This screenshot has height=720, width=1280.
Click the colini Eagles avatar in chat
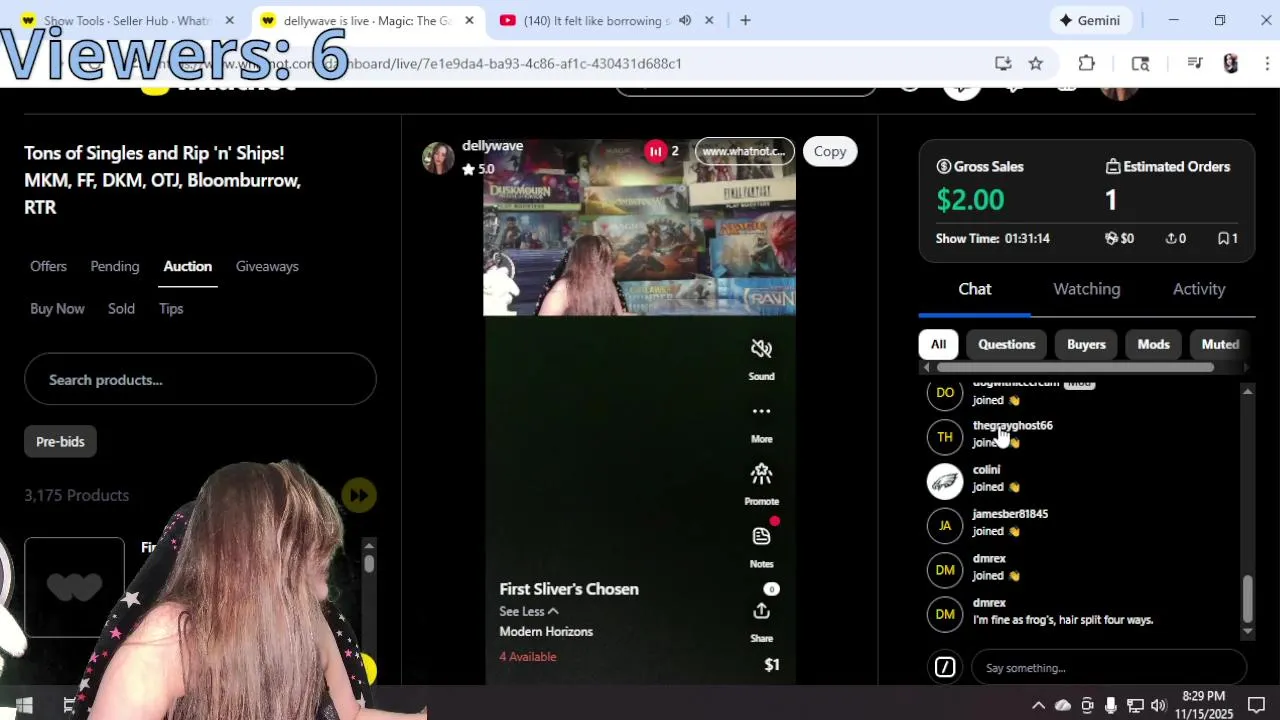coord(945,481)
